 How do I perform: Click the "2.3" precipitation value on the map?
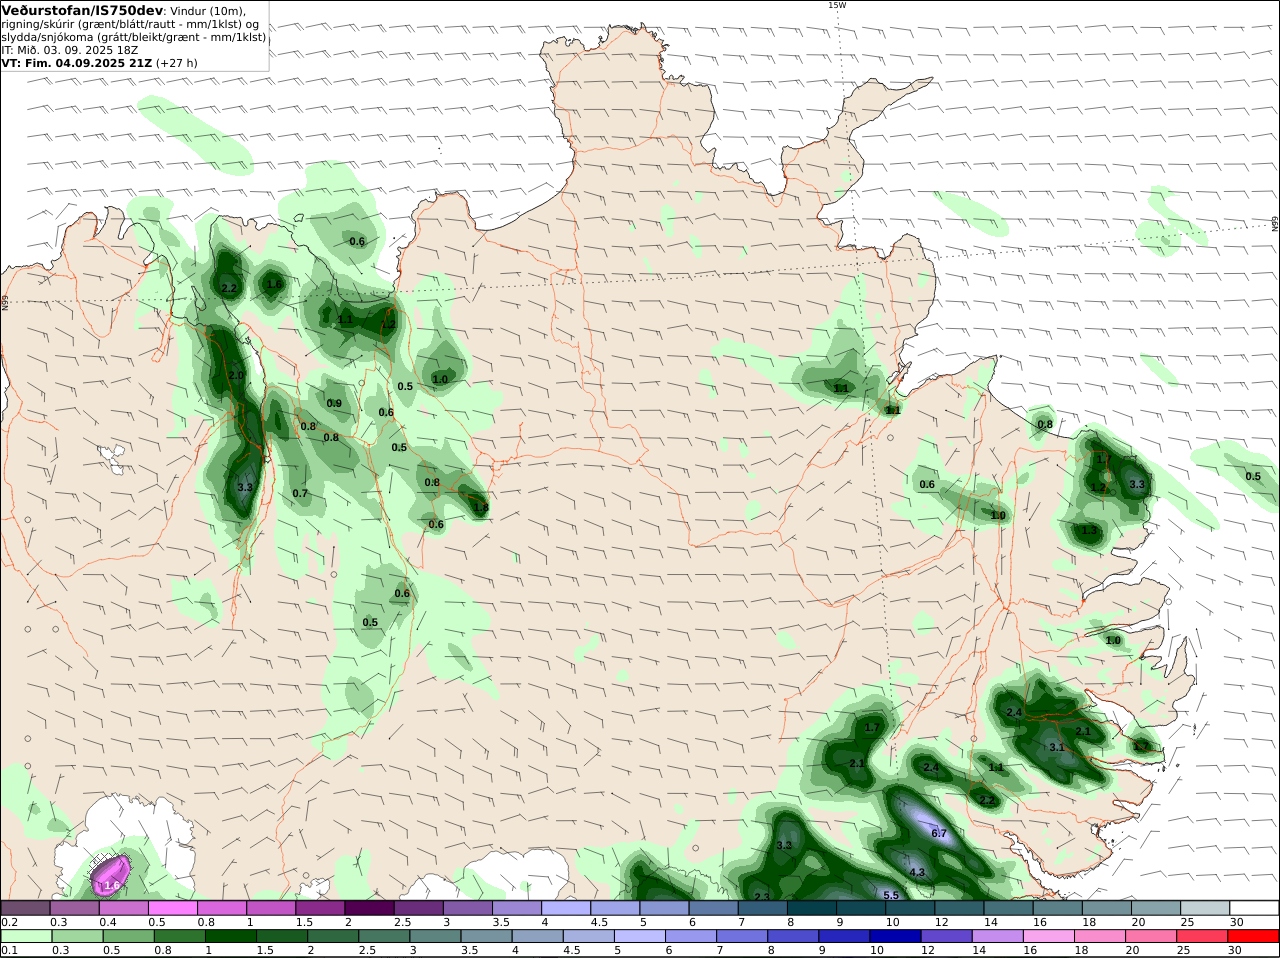(x=762, y=897)
